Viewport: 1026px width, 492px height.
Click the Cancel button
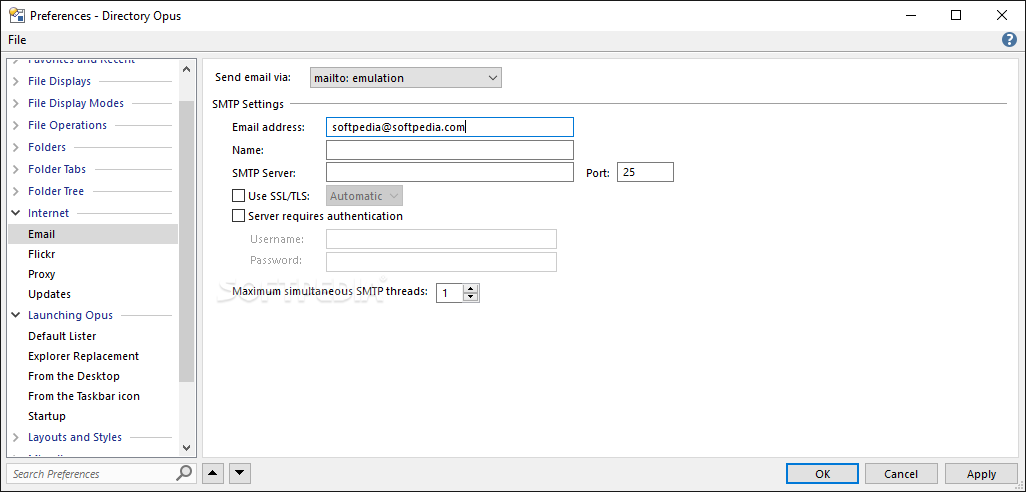pyautogui.click(x=901, y=474)
